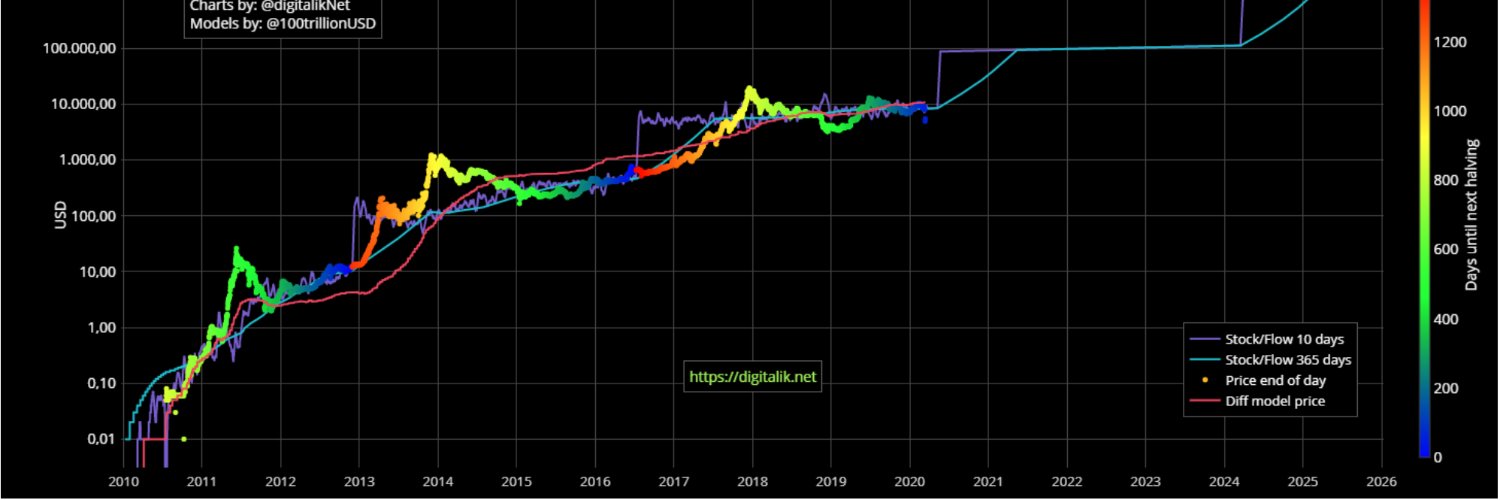Click the 2010 x-axis label

tap(123, 483)
